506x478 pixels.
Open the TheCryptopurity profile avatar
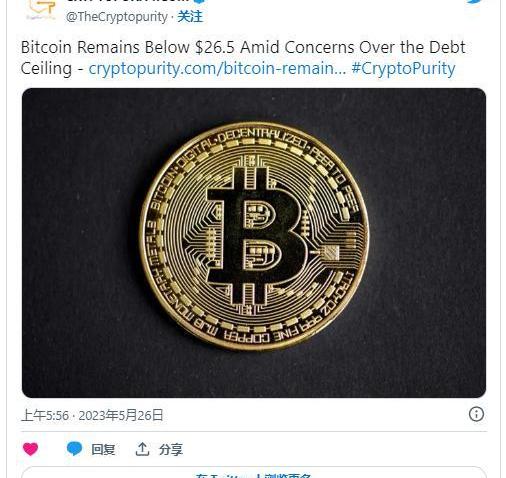tap(41, 10)
